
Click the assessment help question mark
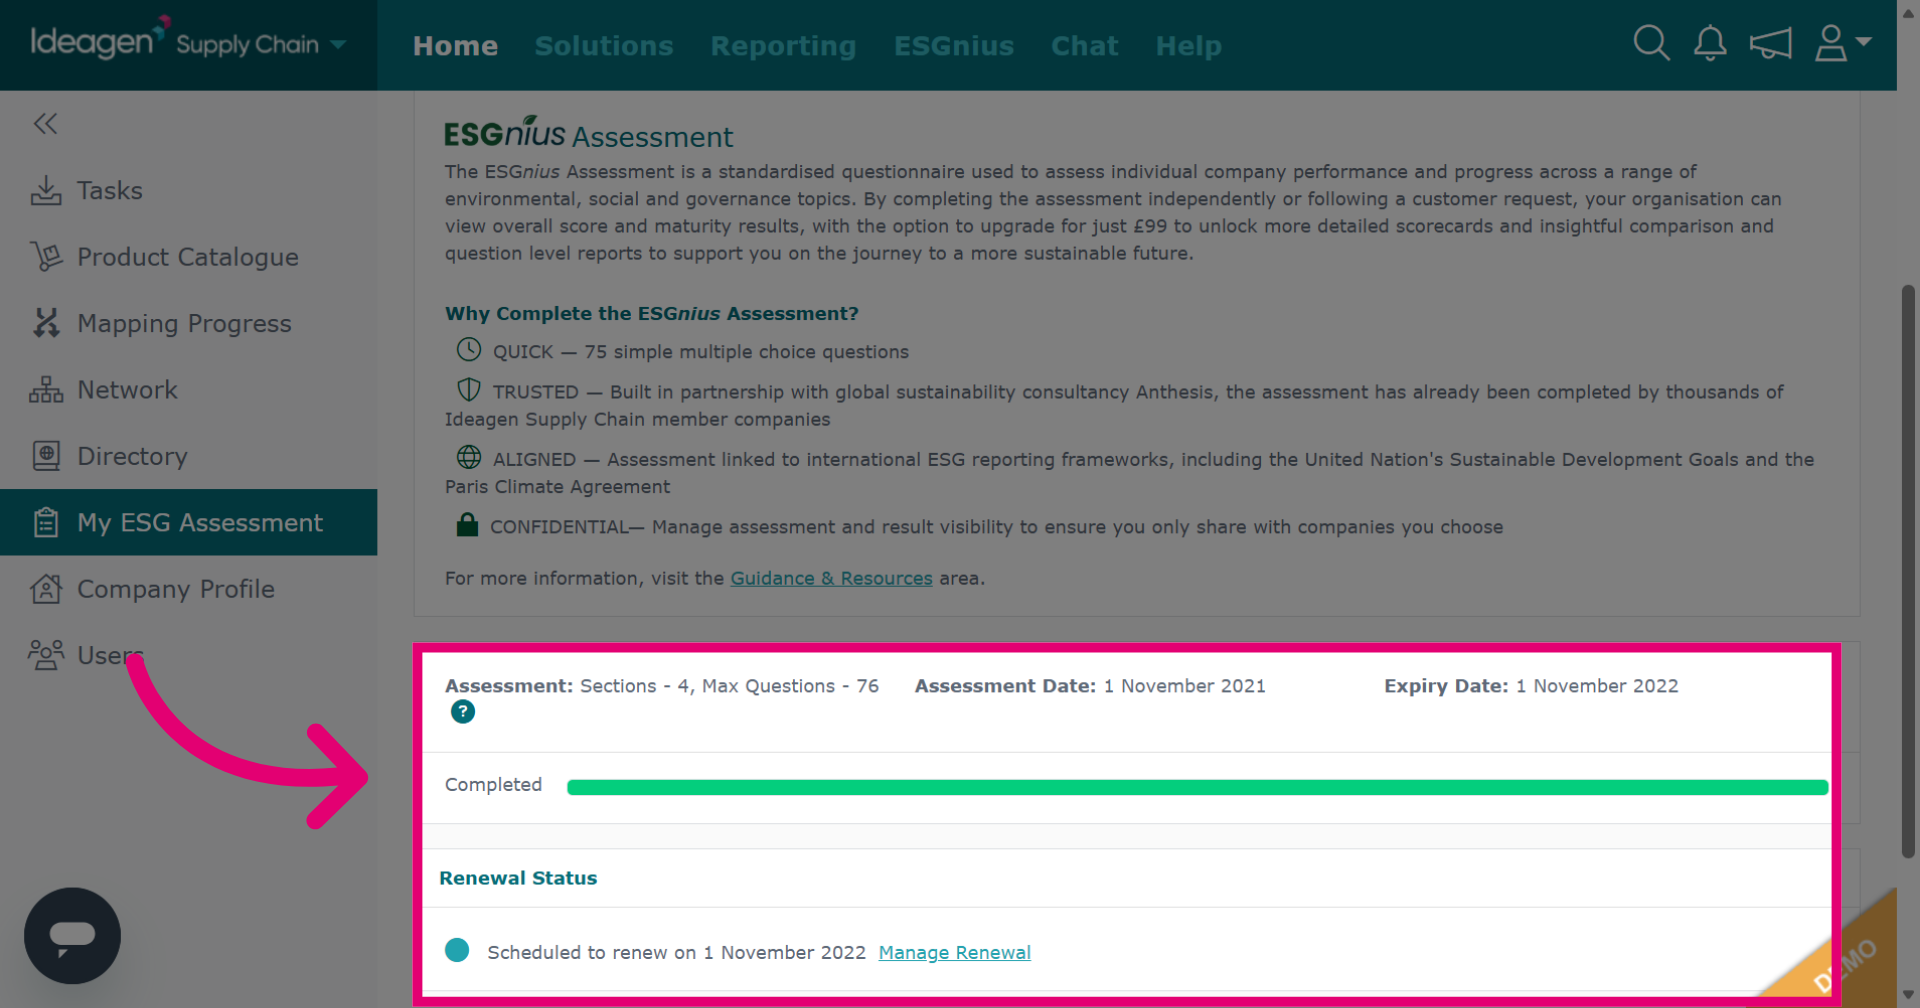coord(463,712)
